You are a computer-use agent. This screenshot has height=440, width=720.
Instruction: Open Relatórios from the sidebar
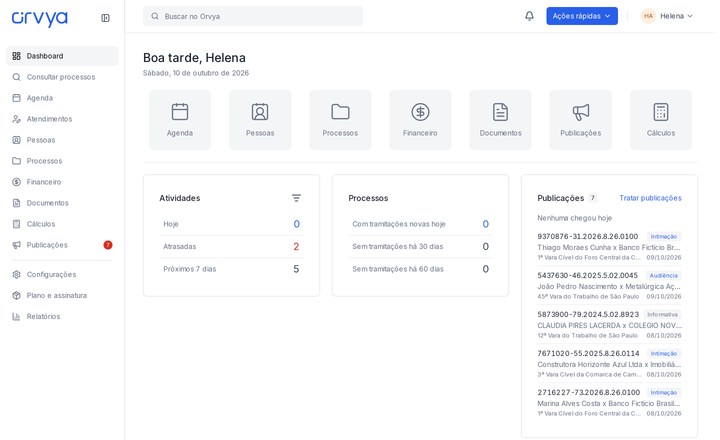coord(62,316)
